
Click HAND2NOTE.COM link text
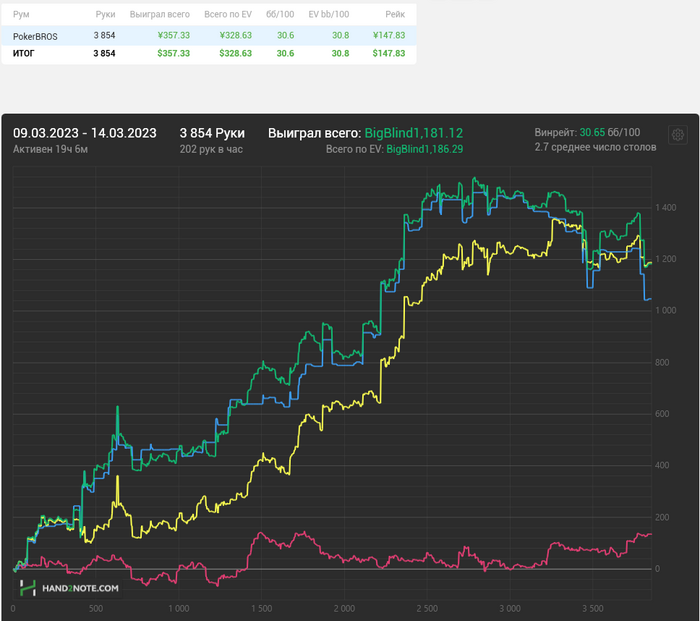80,588
